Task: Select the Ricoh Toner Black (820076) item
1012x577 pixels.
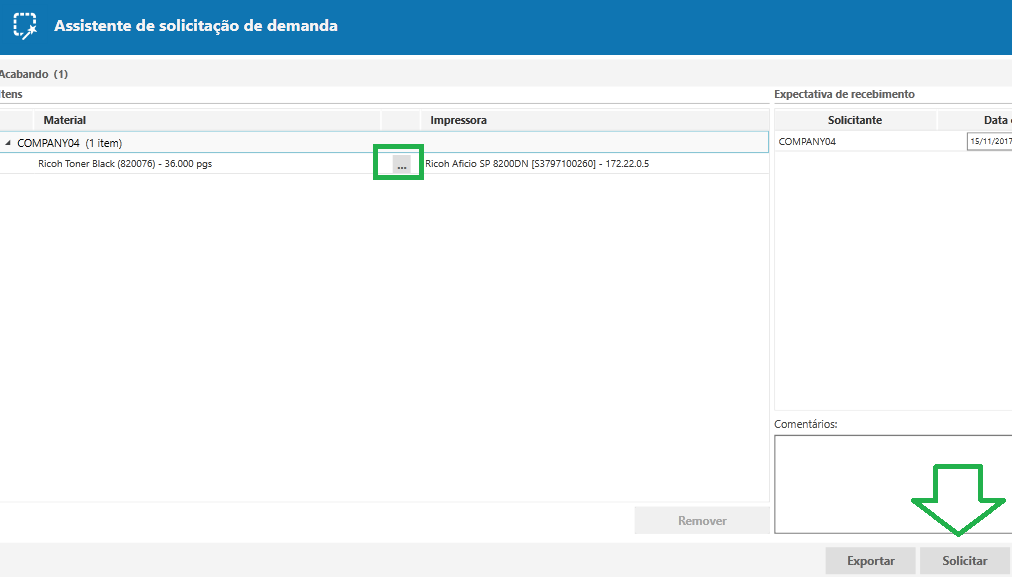Action: pyautogui.click(x=125, y=163)
